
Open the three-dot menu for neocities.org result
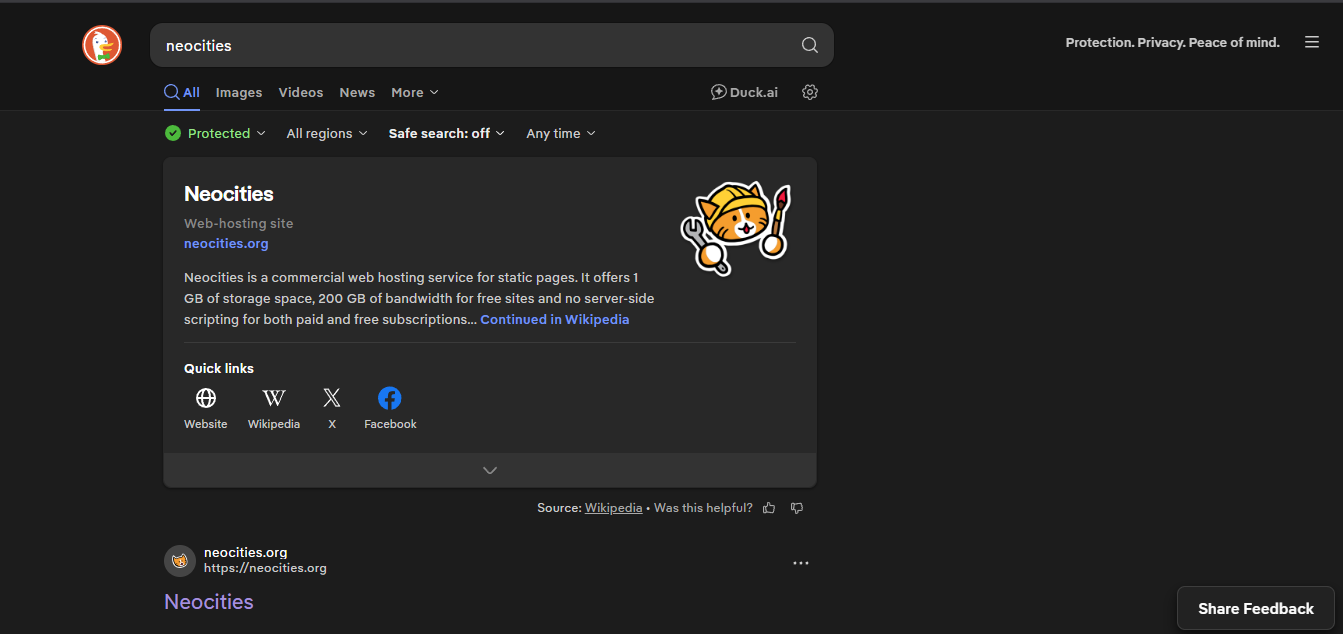click(800, 563)
